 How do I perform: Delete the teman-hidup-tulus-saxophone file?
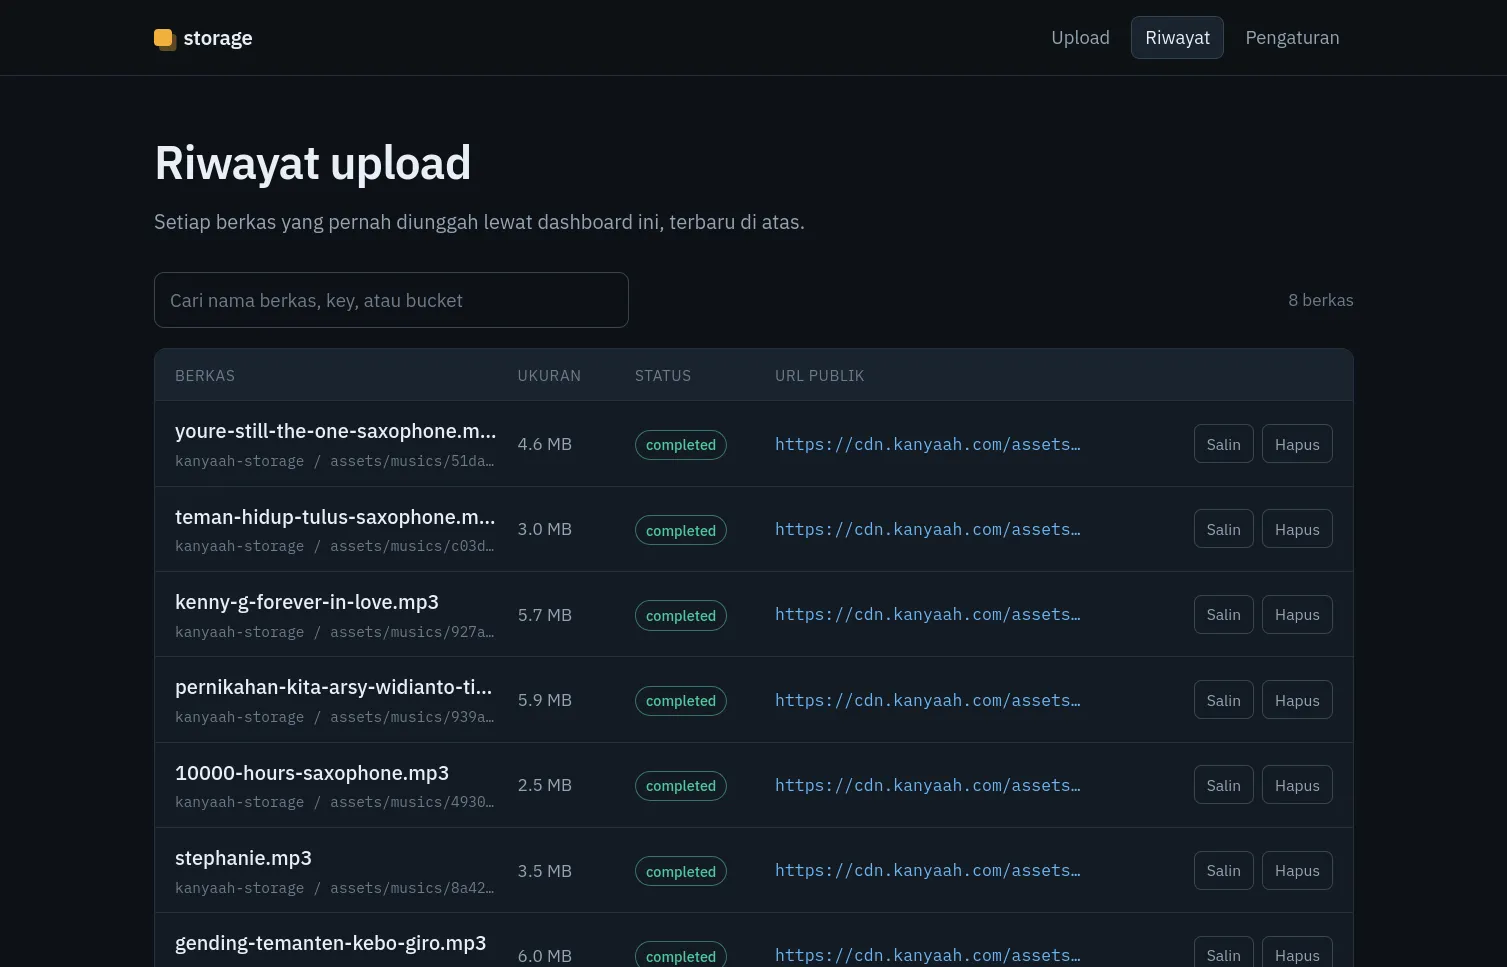[x=1297, y=529]
